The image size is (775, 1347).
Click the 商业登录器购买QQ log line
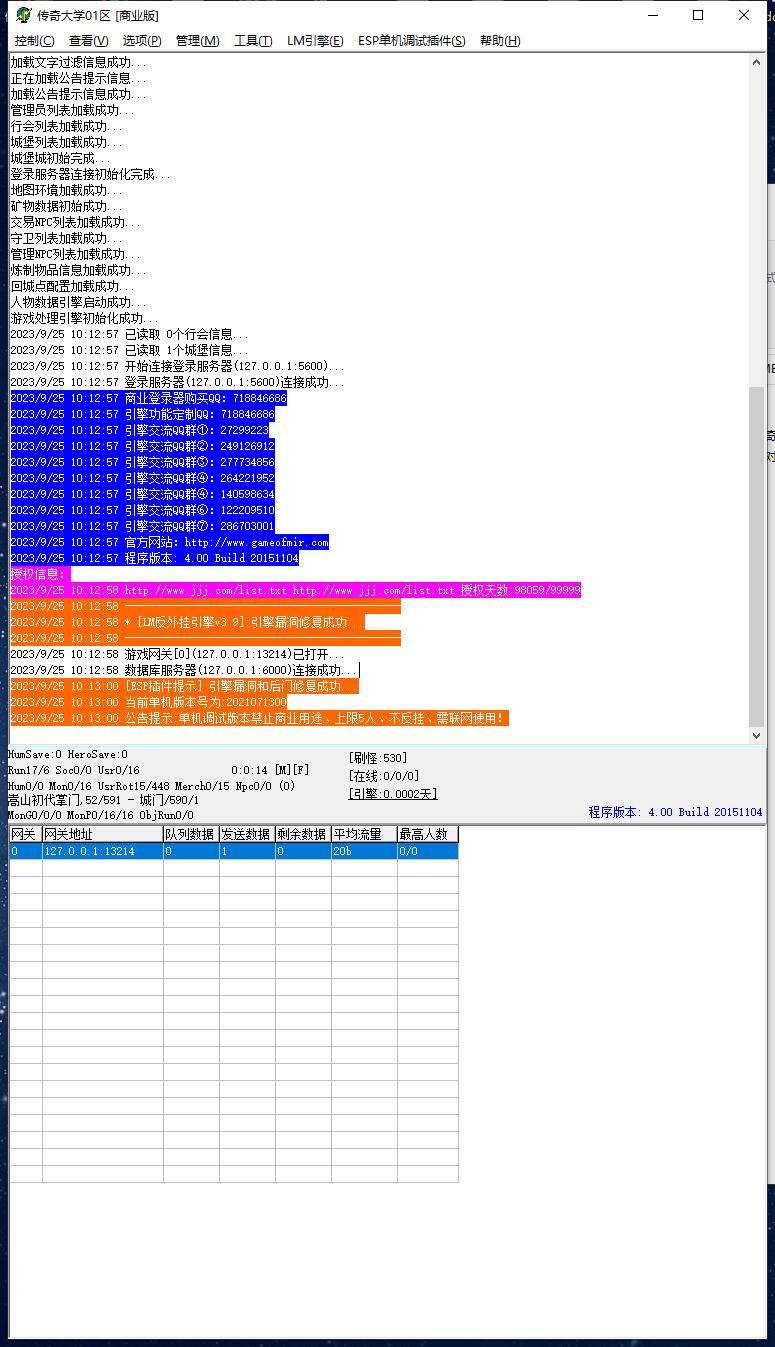click(148, 398)
